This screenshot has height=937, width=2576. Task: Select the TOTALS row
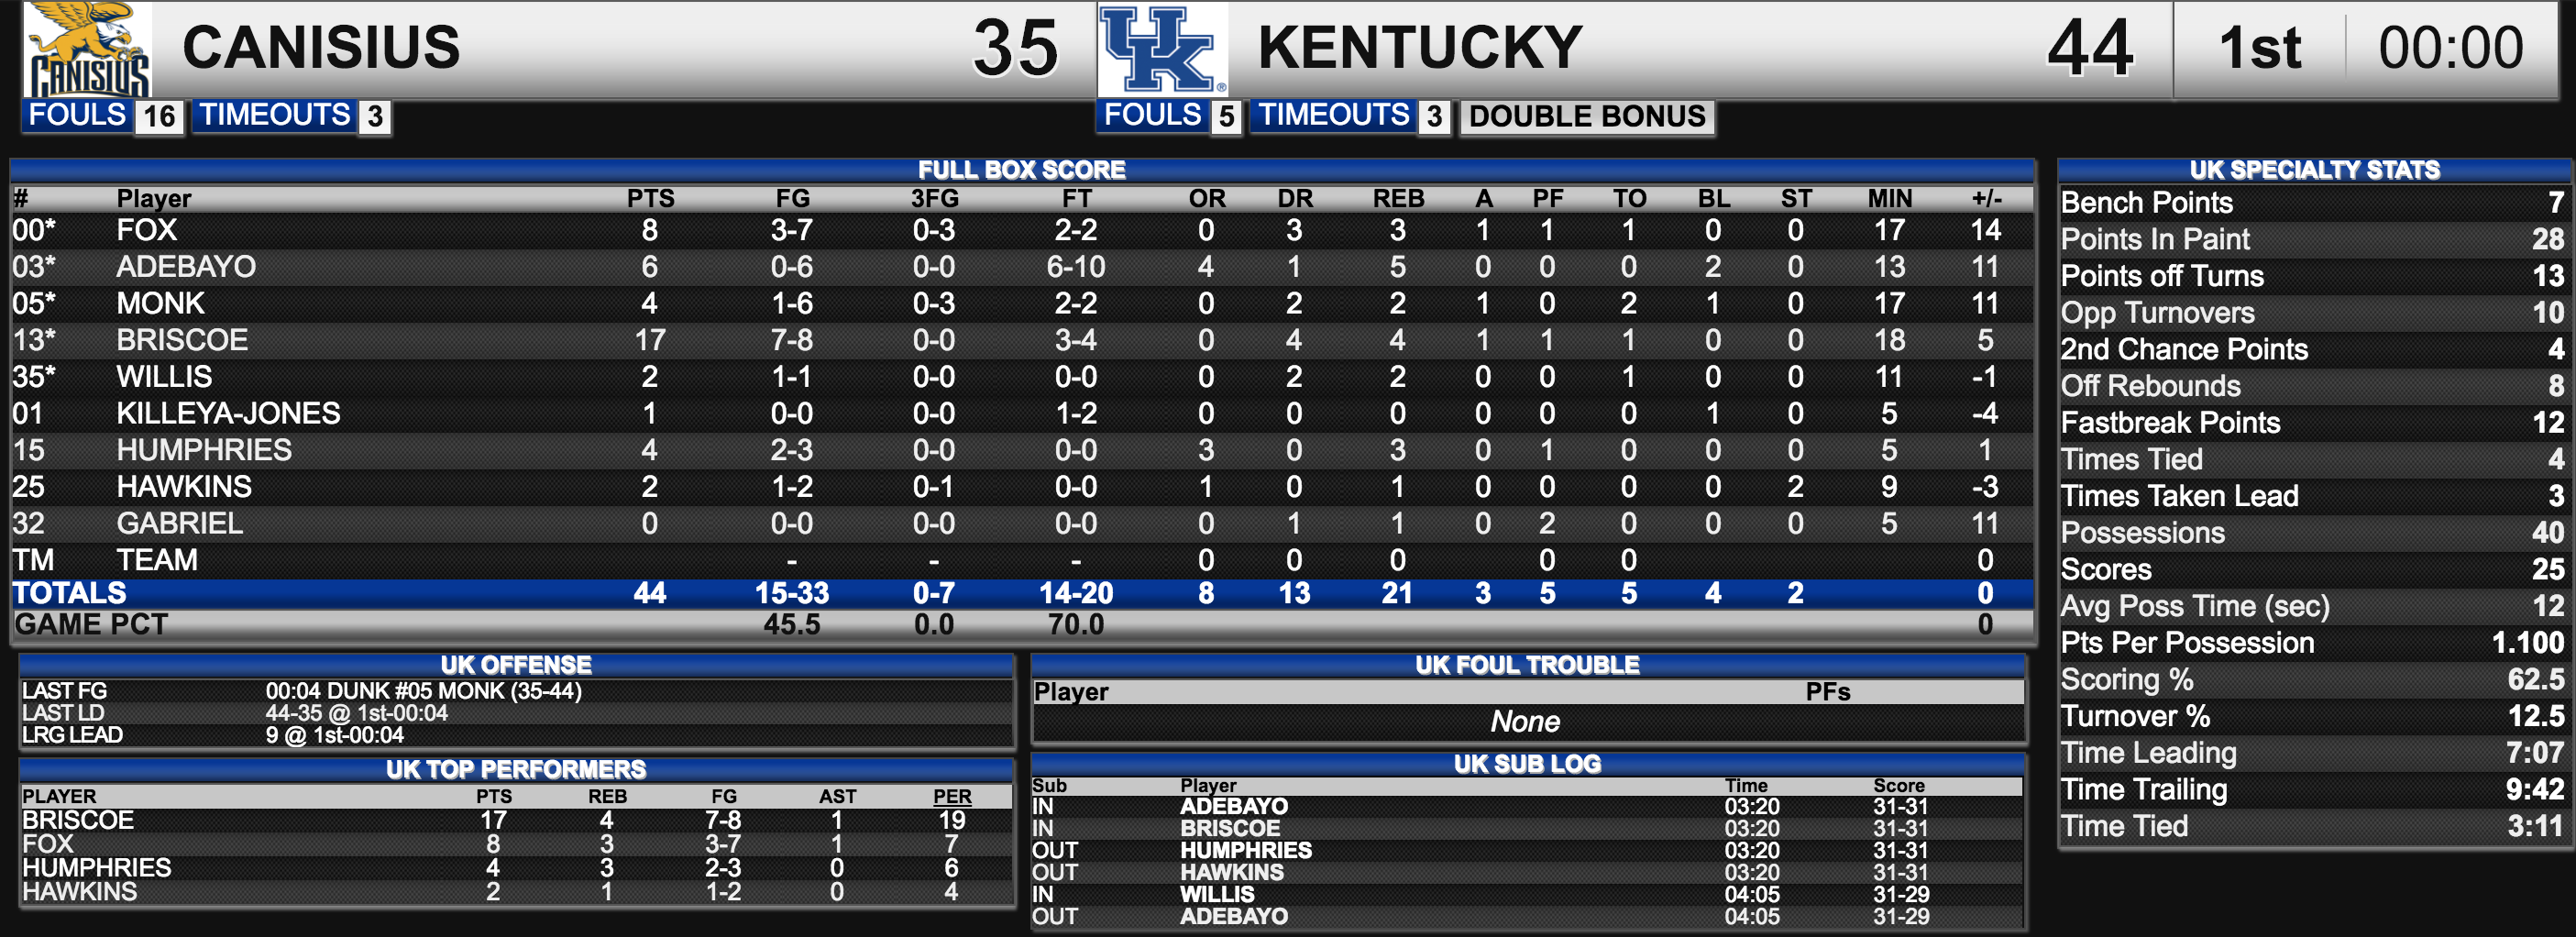1021,593
